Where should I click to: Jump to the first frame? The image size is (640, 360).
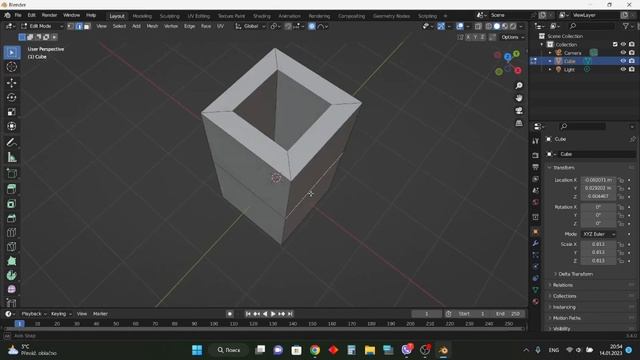248,314
